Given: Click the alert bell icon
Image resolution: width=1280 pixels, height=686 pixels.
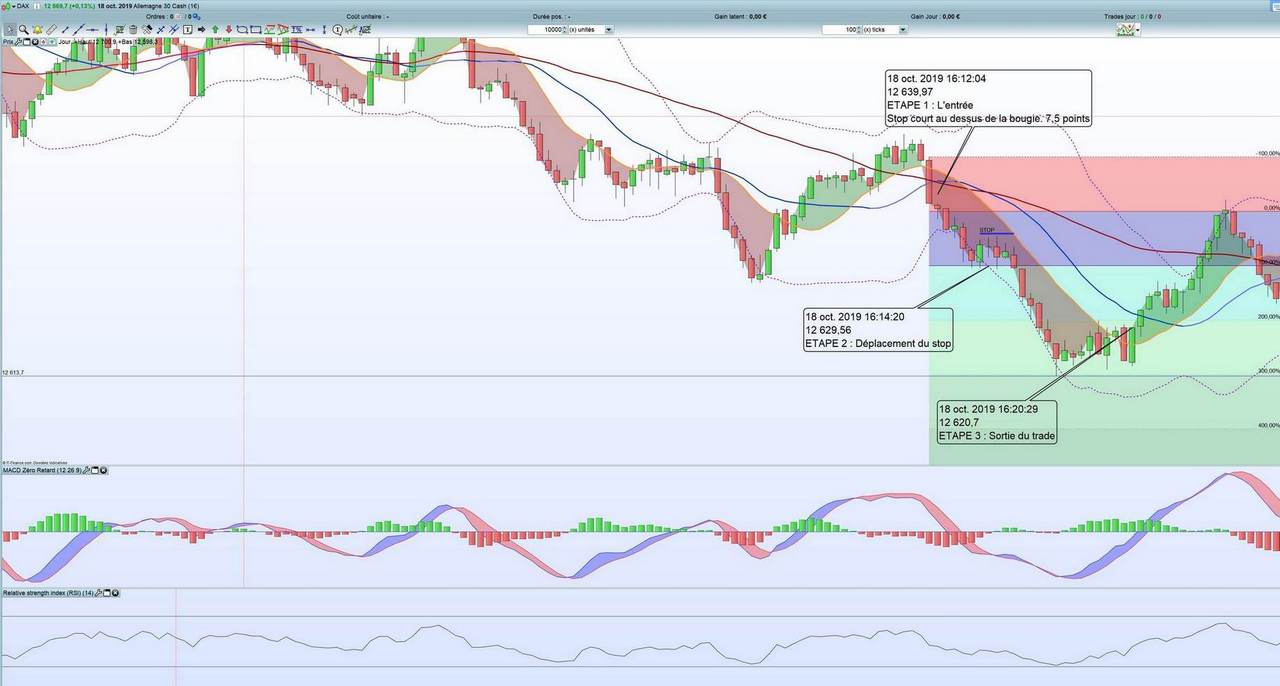Looking at the screenshot, I should pos(37,30).
